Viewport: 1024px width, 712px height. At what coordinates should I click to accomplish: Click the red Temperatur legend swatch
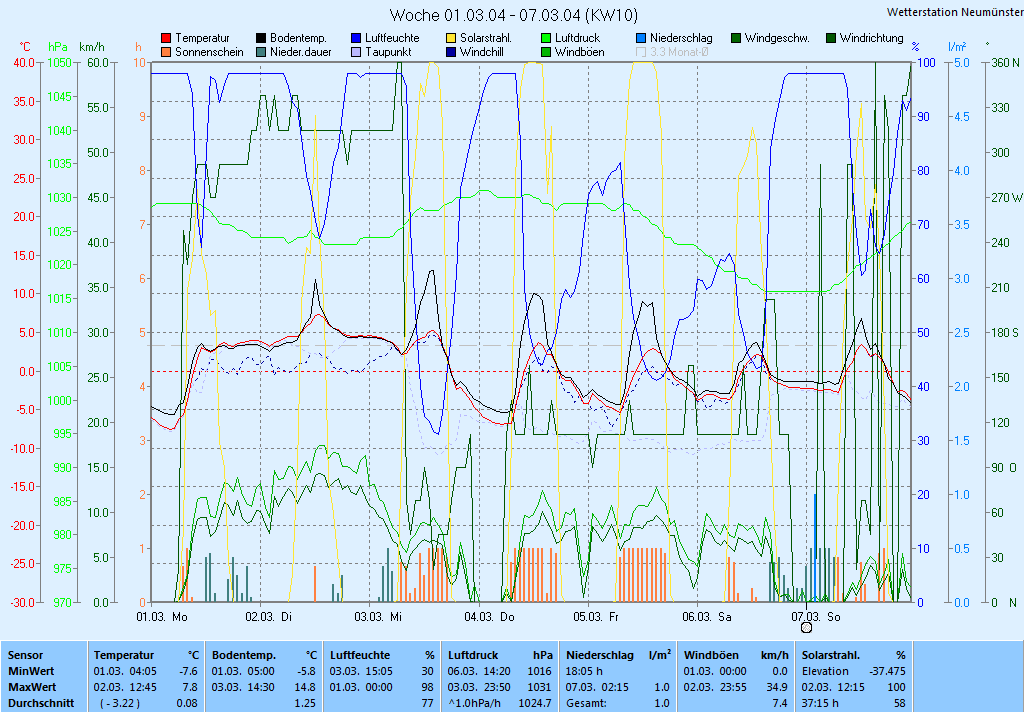(x=166, y=39)
